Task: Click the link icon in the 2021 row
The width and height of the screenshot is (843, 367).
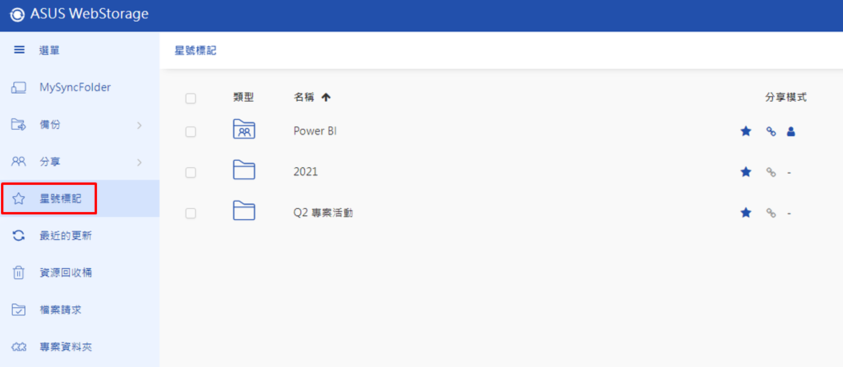Action: click(x=770, y=172)
